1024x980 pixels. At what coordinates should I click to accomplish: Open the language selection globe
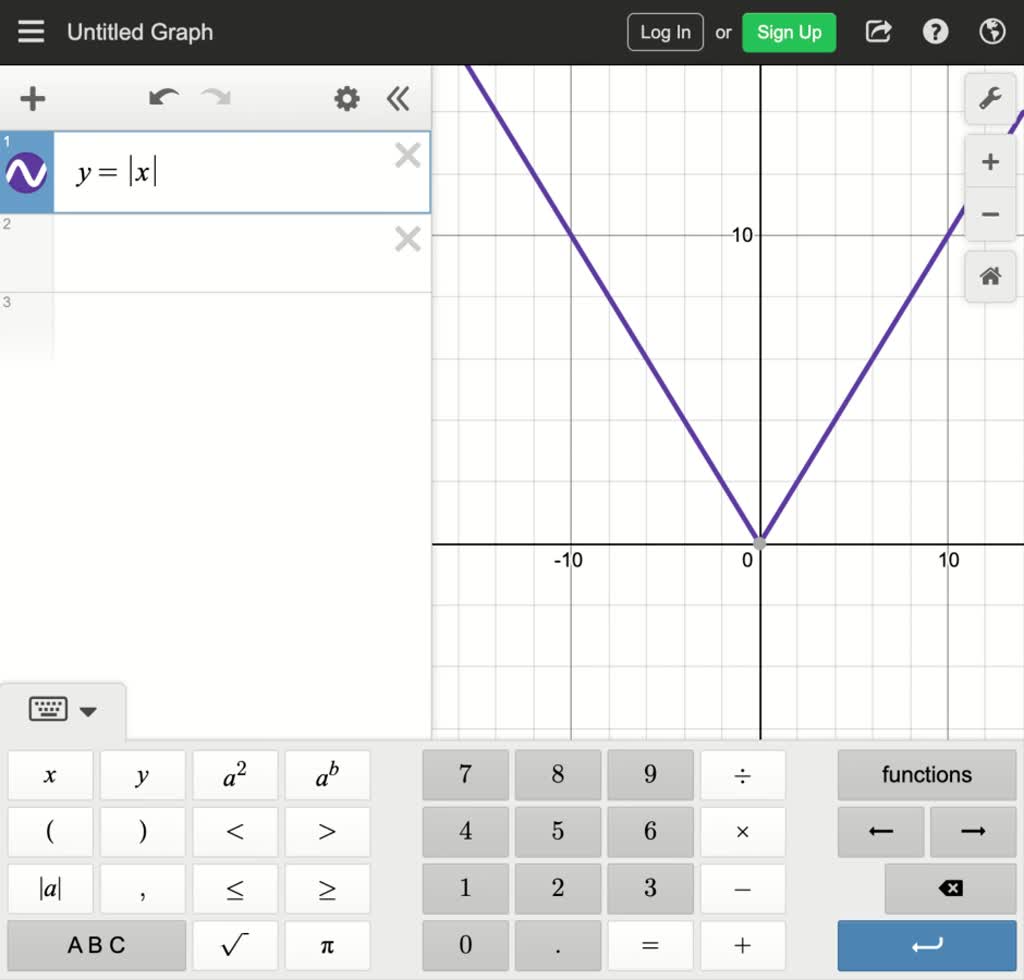(x=992, y=31)
